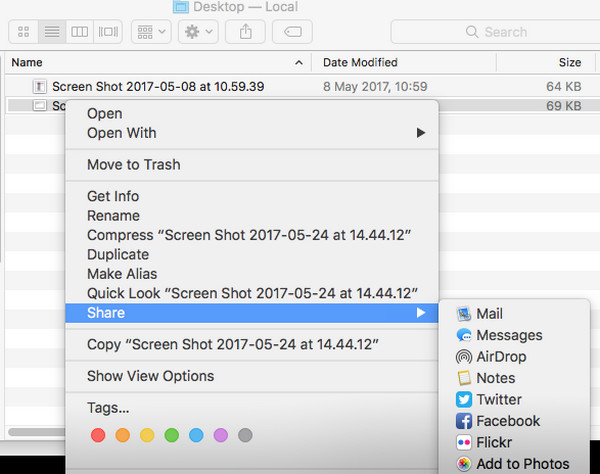Screen dimensions: 600x474
Task: Open the item arrangement dropdown
Action: click(150, 32)
